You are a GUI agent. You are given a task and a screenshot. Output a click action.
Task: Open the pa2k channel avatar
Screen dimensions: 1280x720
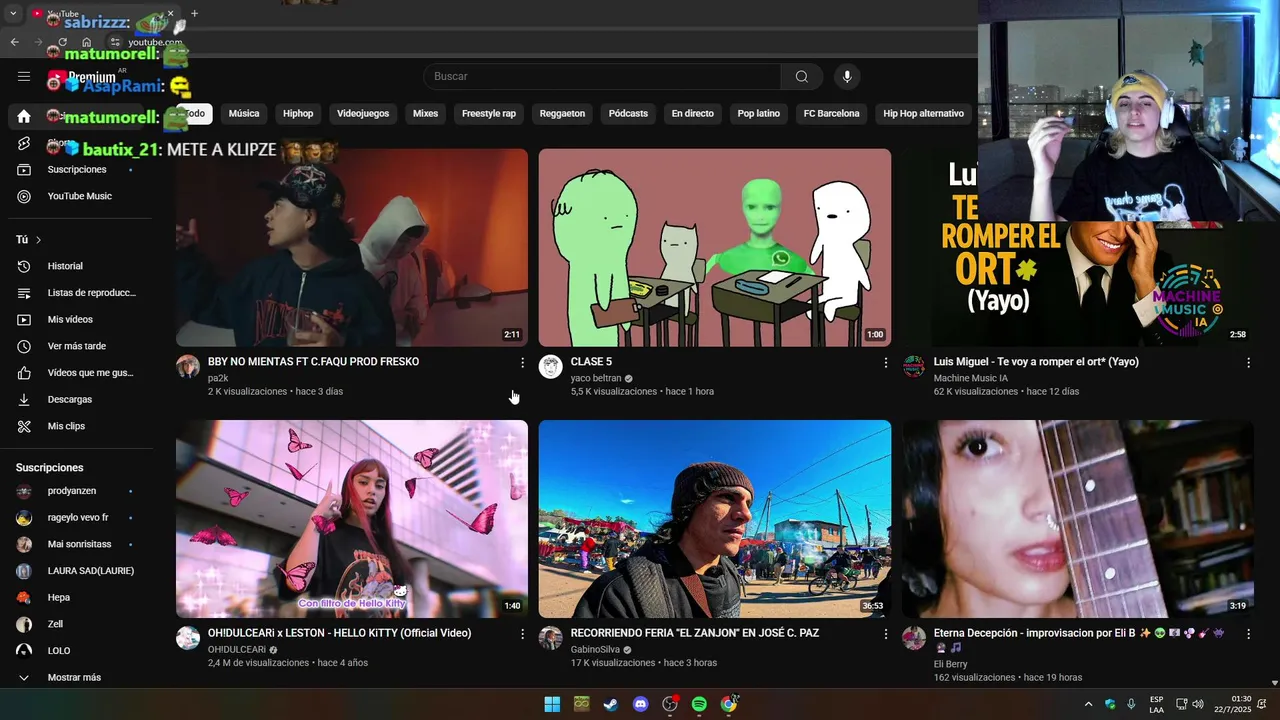tap(188, 367)
